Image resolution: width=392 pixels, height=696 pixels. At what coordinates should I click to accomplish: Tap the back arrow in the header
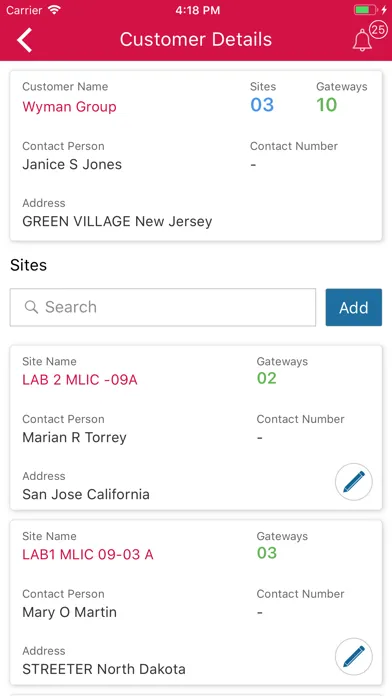tap(24, 40)
